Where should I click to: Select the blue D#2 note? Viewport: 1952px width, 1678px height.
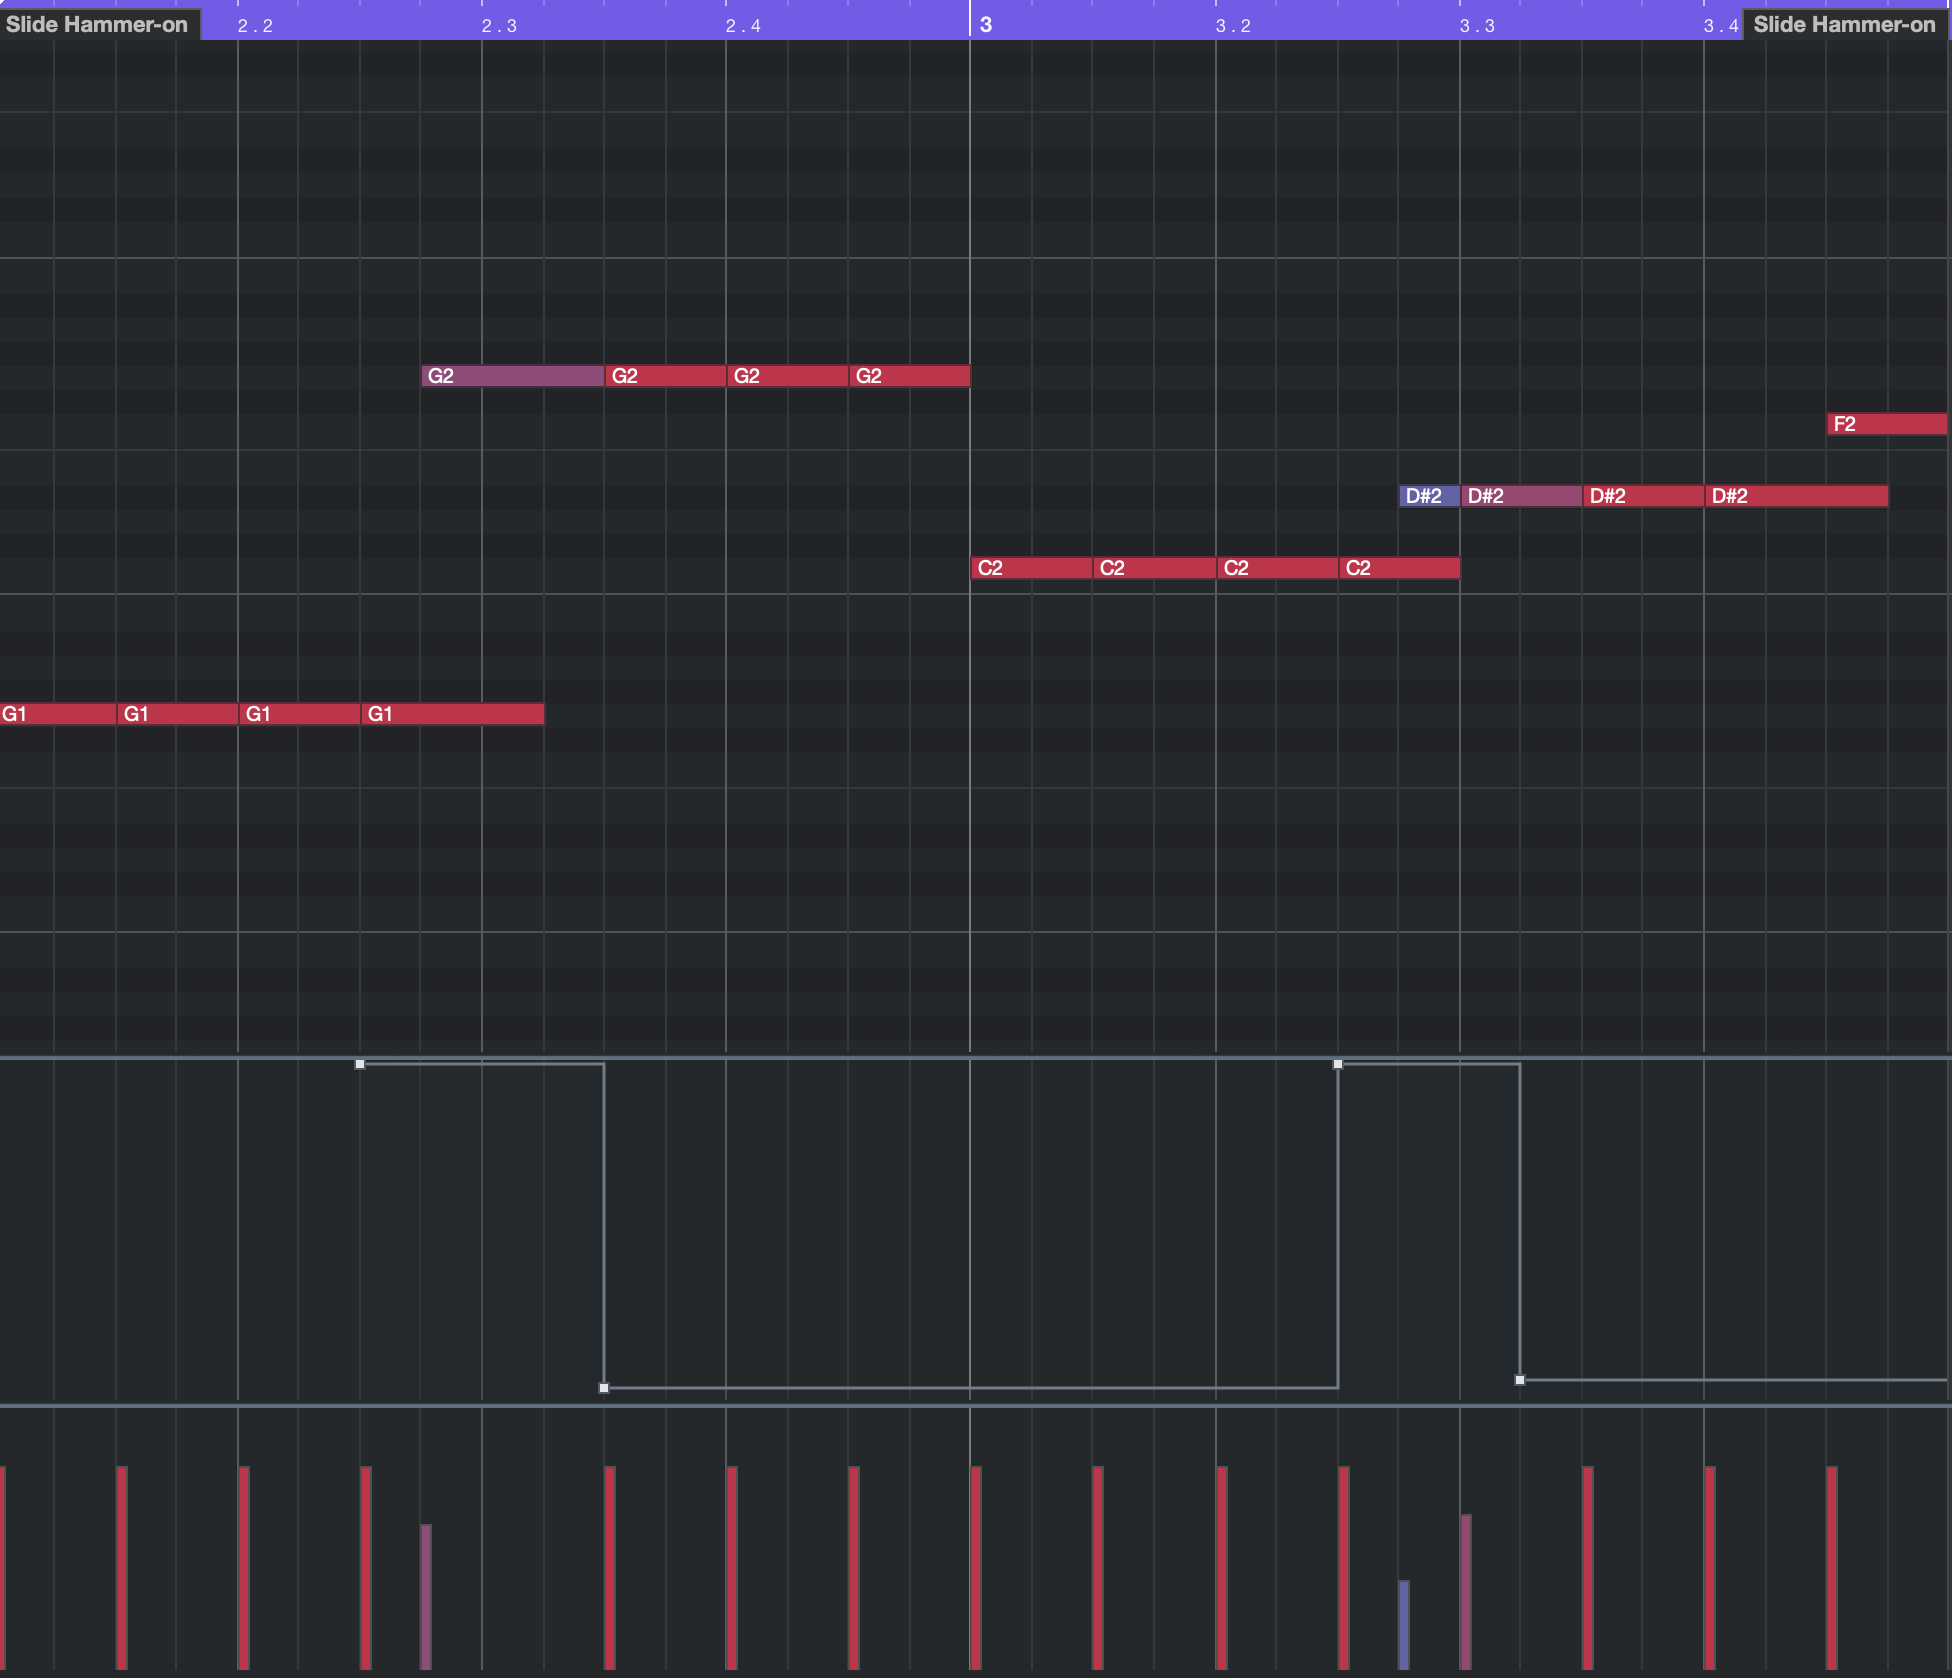click(x=1428, y=496)
